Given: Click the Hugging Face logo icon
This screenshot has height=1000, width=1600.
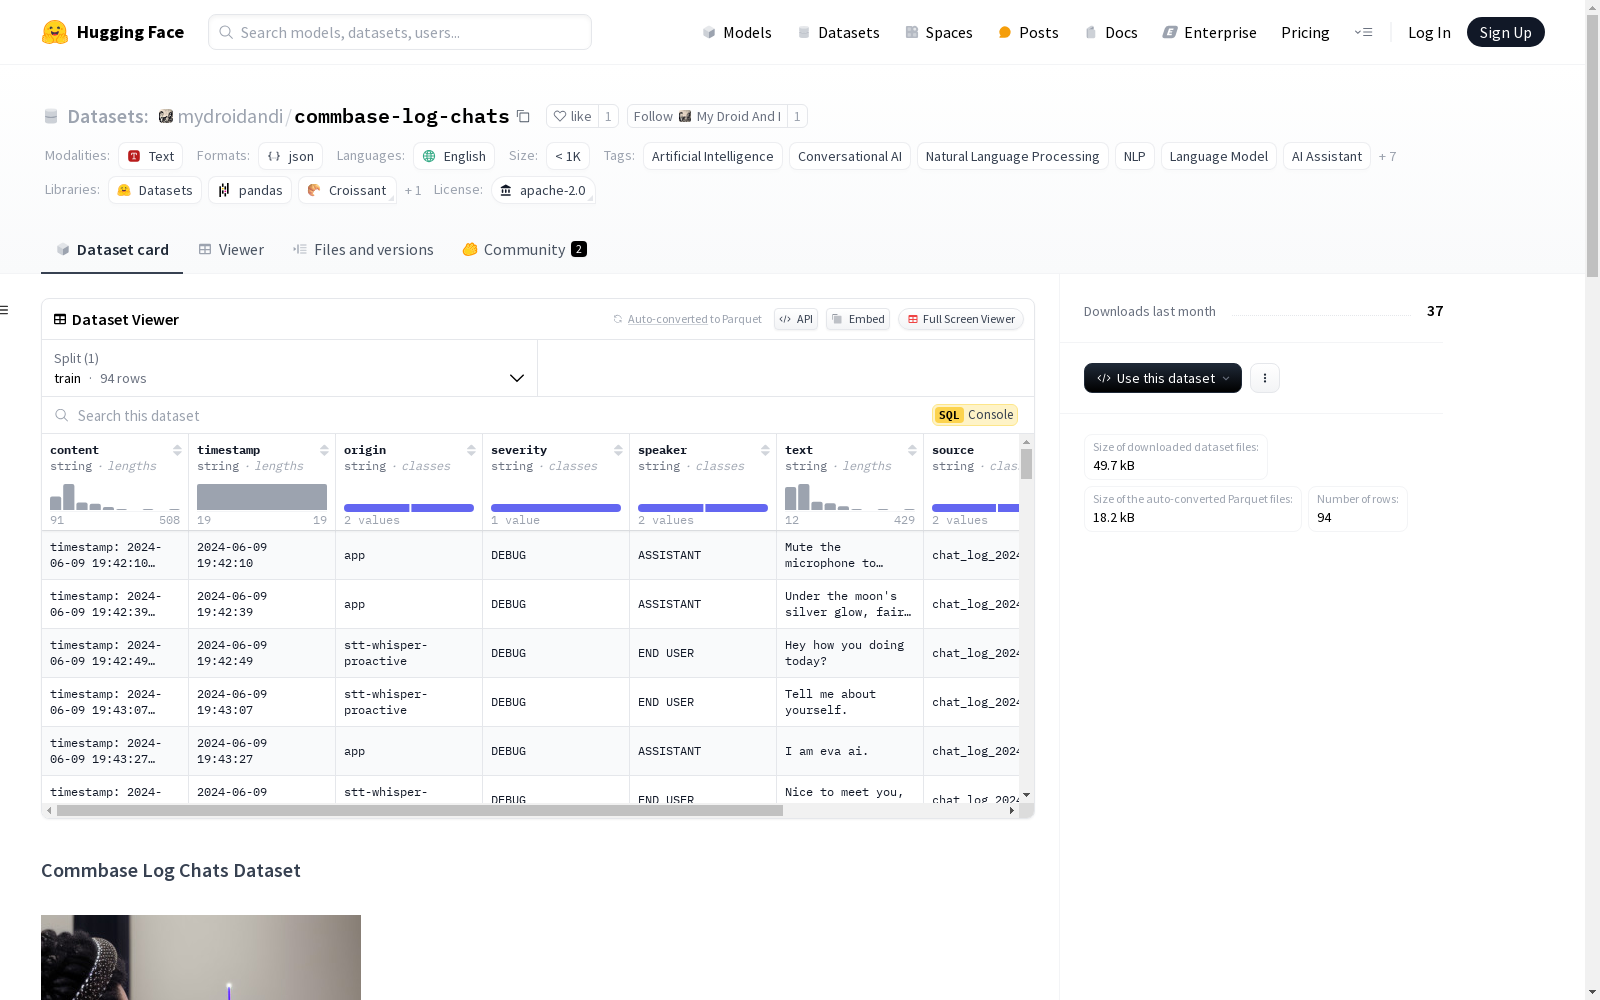Looking at the screenshot, I should 55,32.
